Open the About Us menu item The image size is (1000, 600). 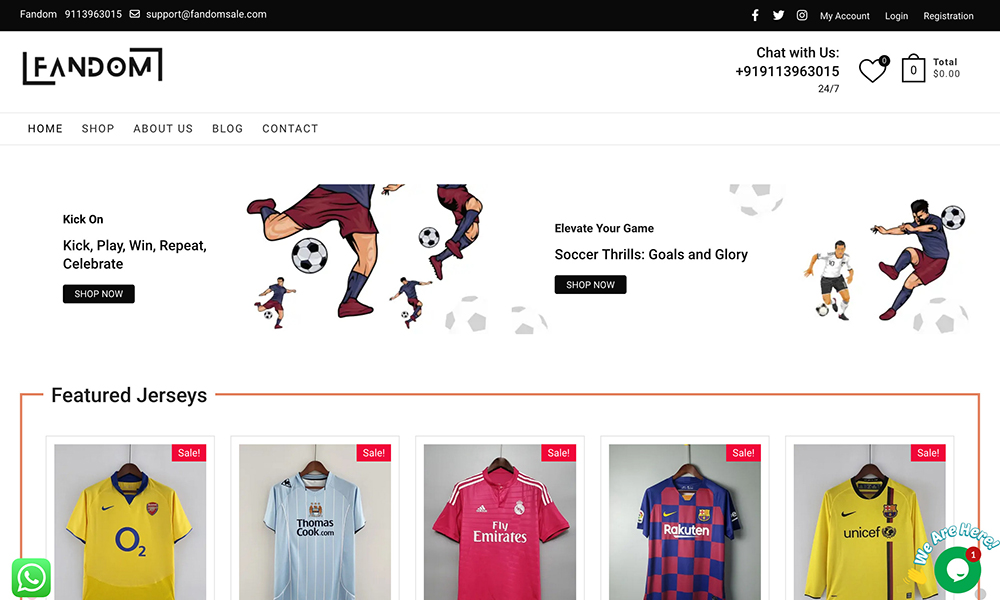tap(163, 129)
